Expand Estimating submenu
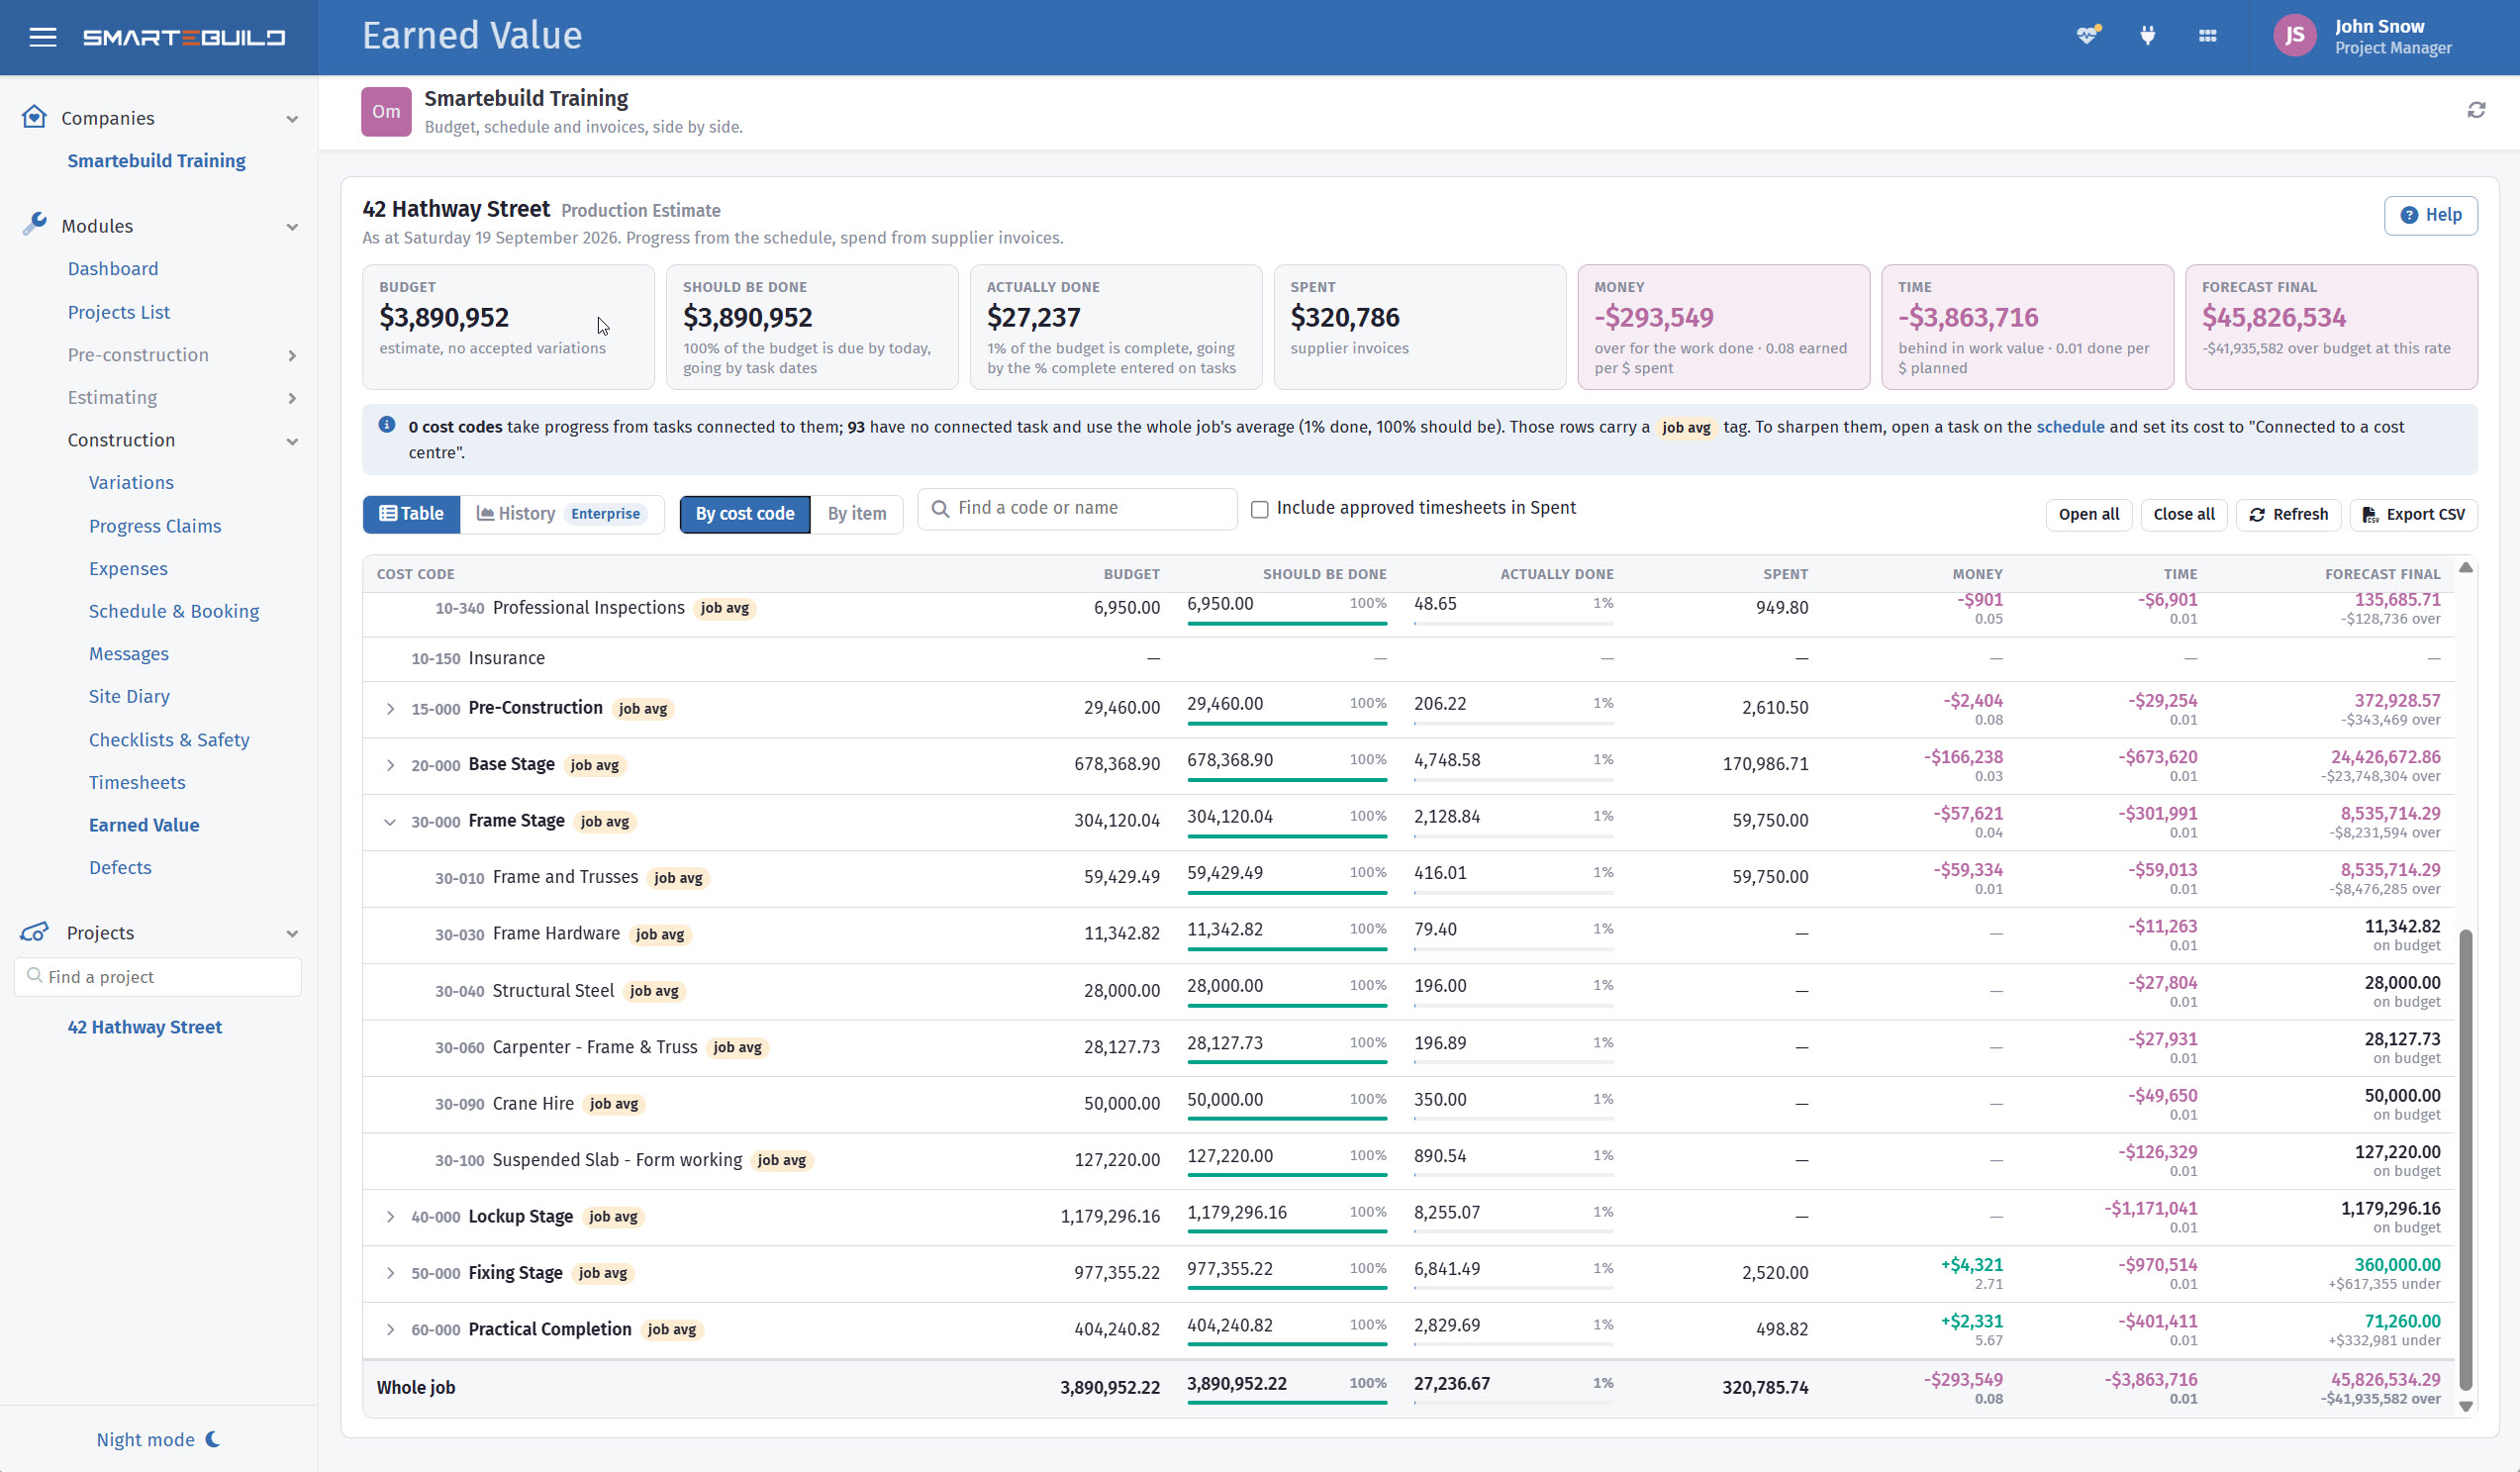Screen dimensions: 2520x1472 tap(292, 398)
